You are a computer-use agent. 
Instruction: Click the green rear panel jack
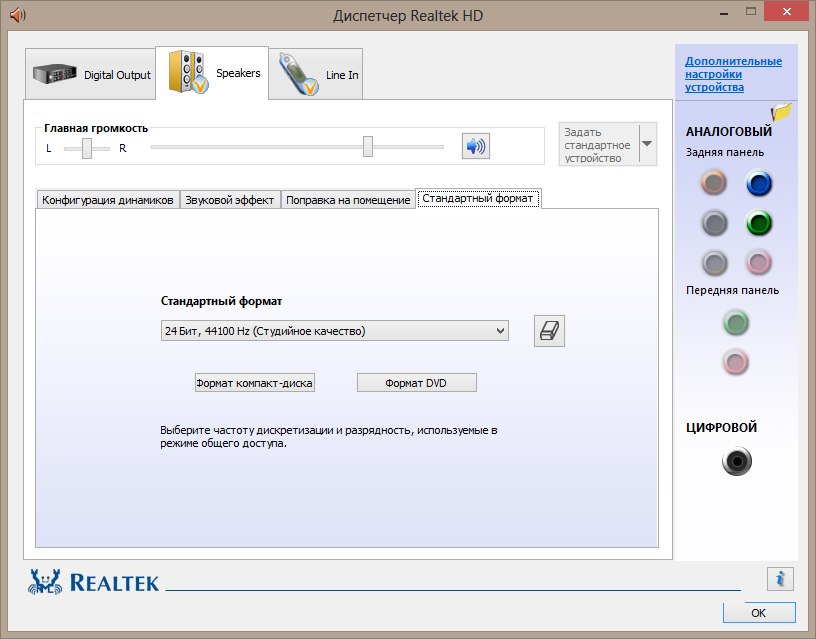coord(759,223)
